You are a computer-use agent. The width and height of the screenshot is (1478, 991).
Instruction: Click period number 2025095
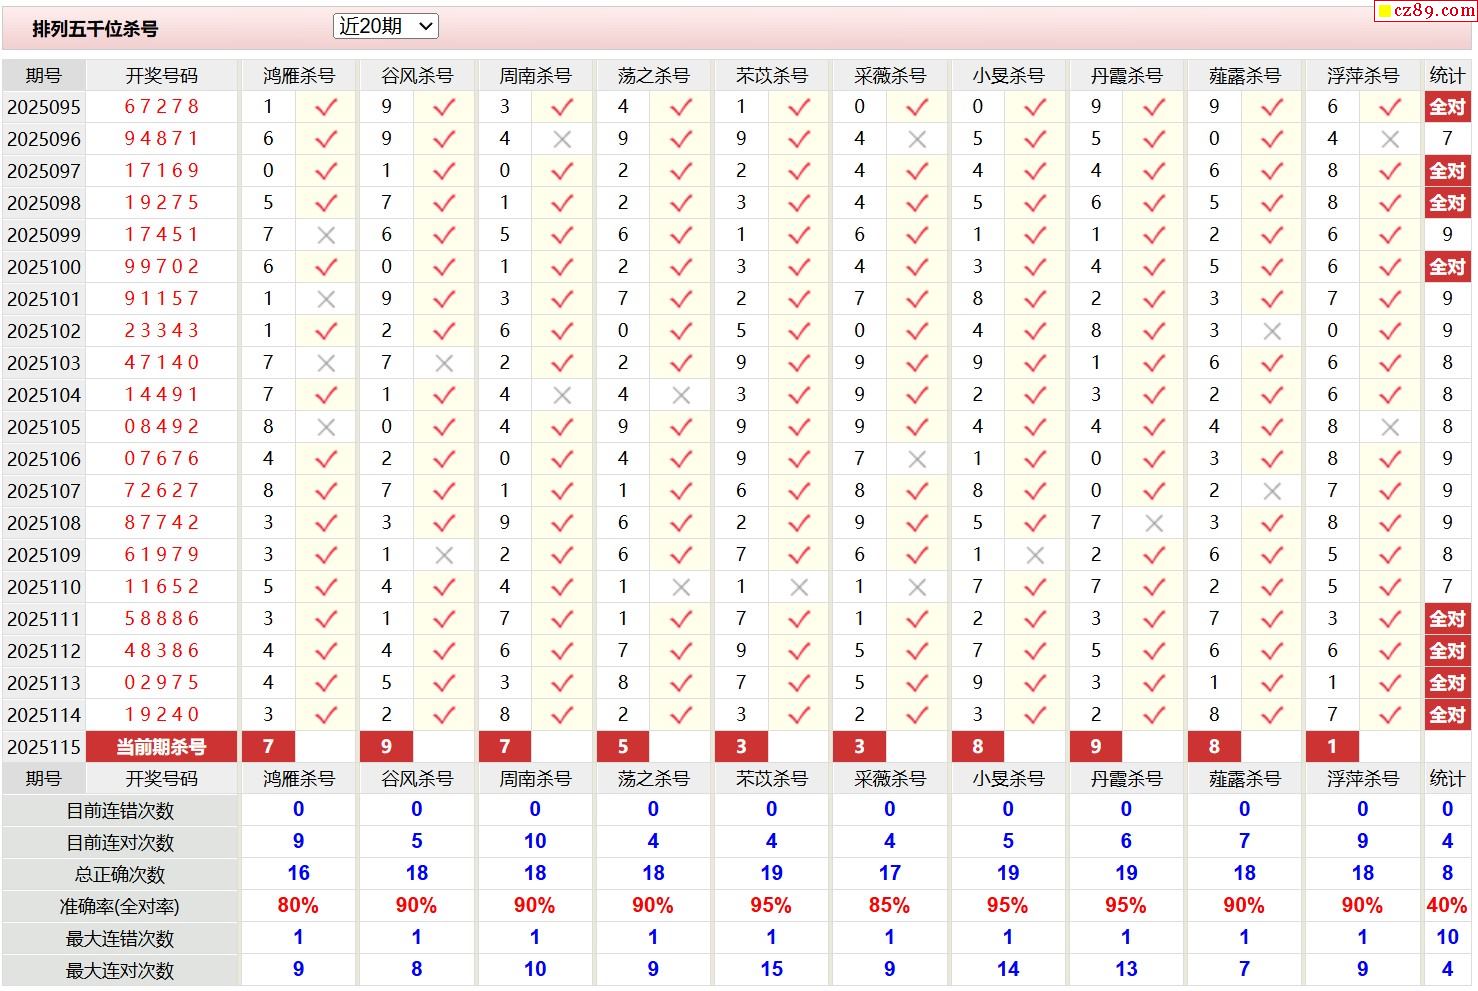point(44,107)
